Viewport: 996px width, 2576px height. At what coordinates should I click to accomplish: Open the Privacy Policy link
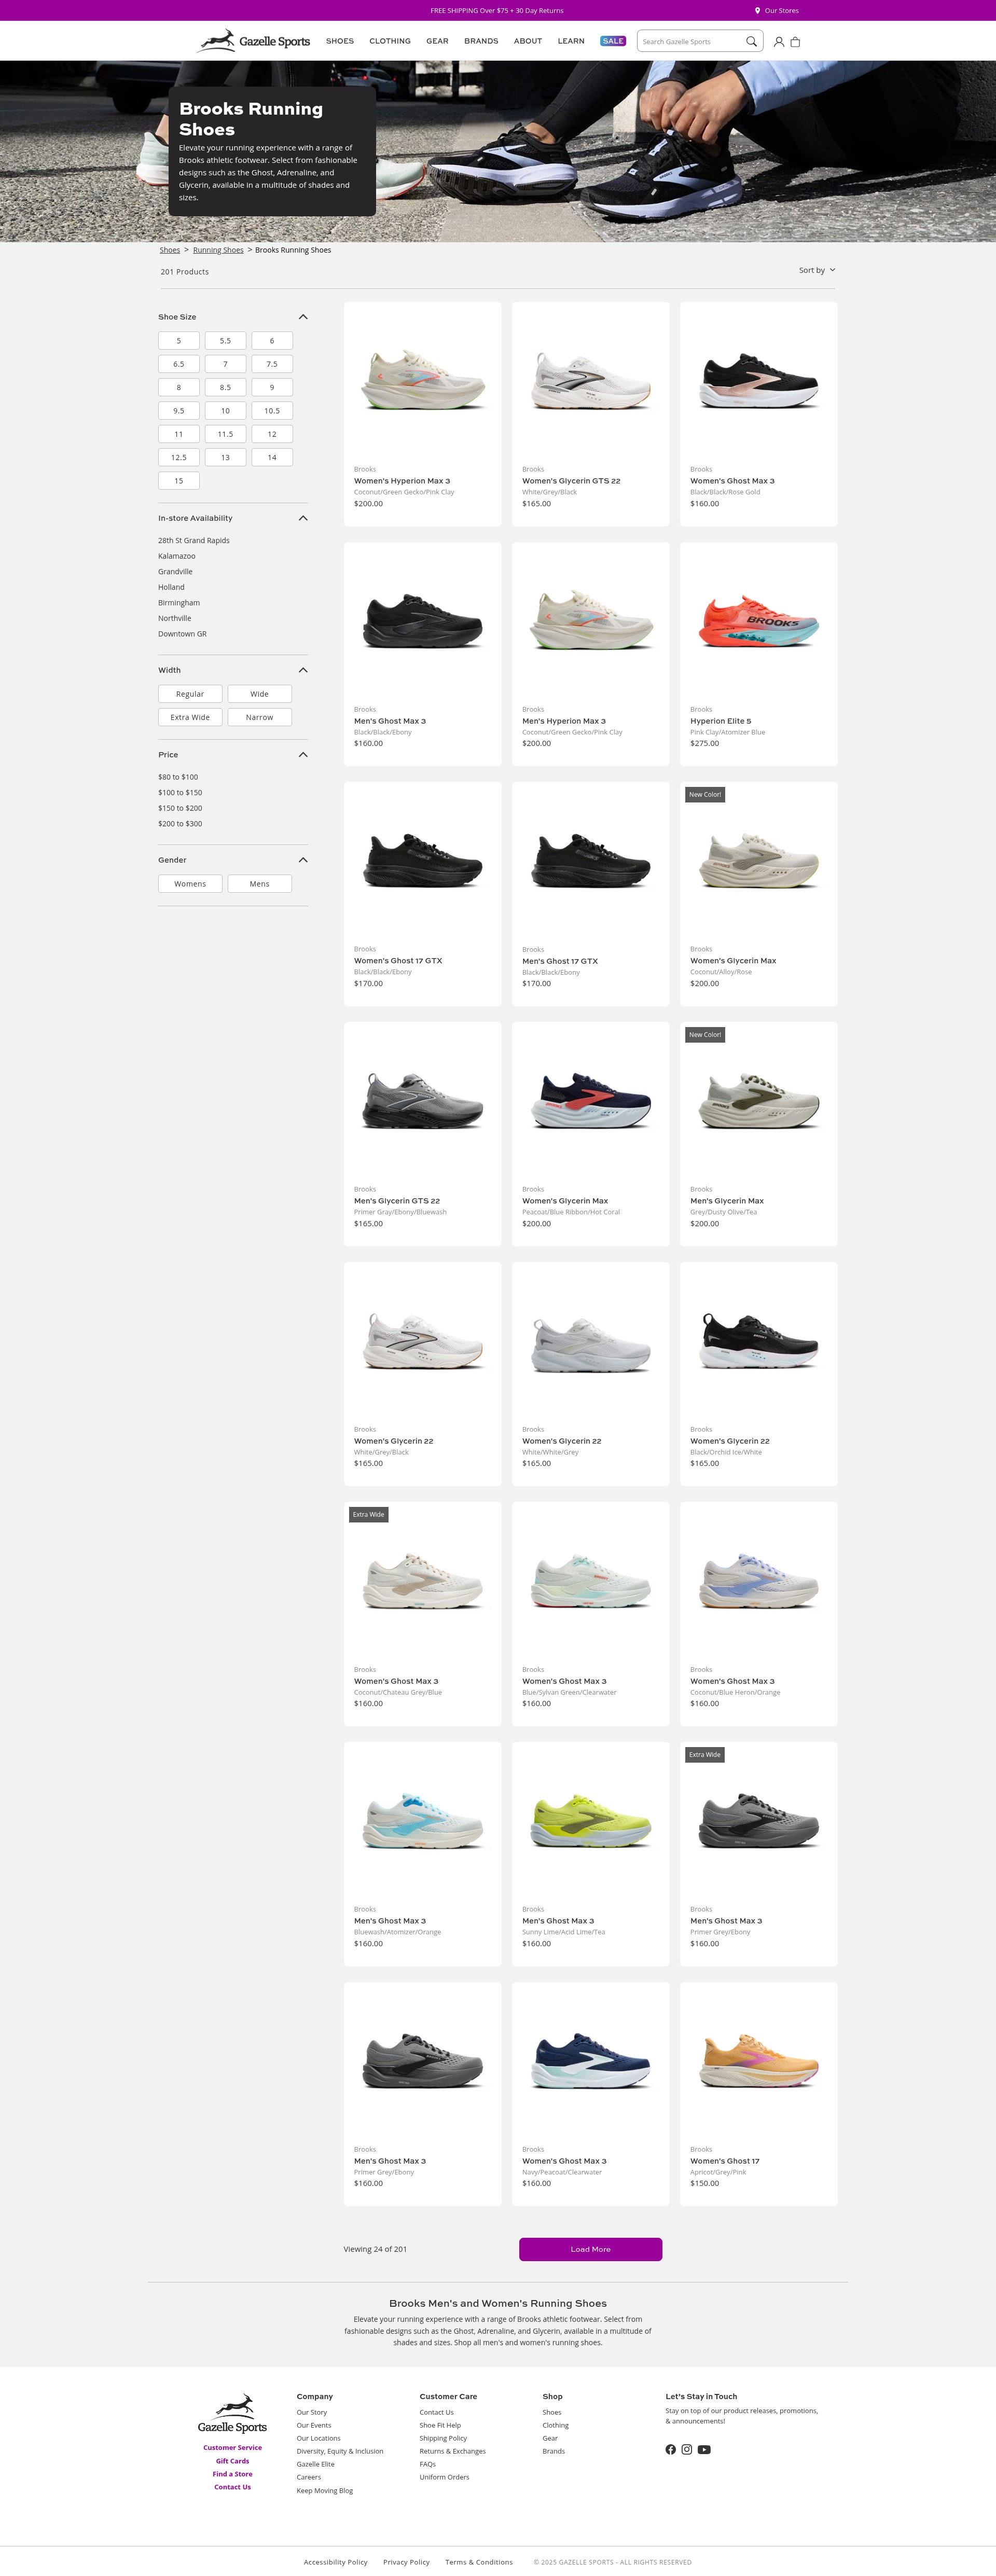pyautogui.click(x=406, y=2562)
